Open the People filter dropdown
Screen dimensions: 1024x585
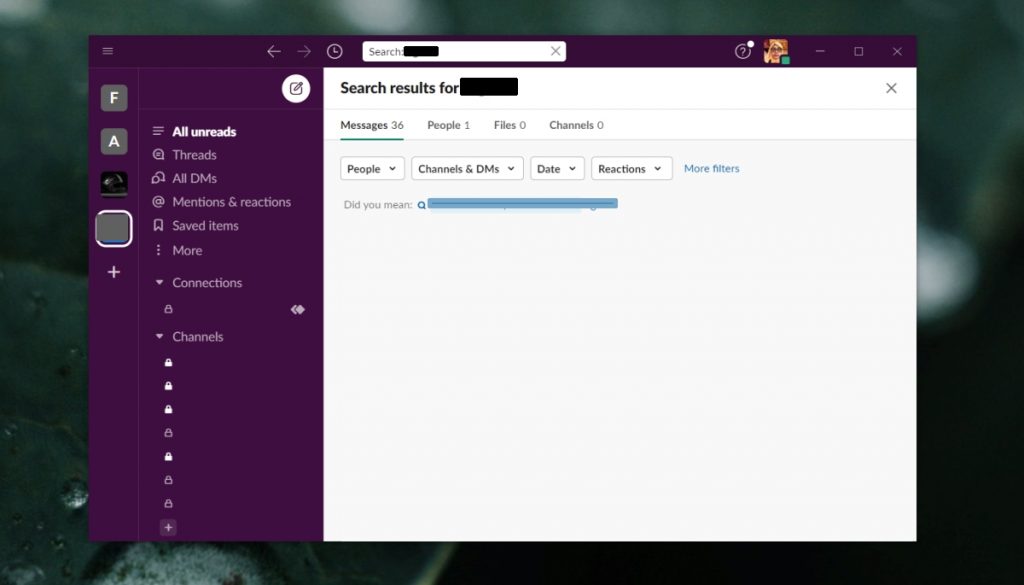371,168
